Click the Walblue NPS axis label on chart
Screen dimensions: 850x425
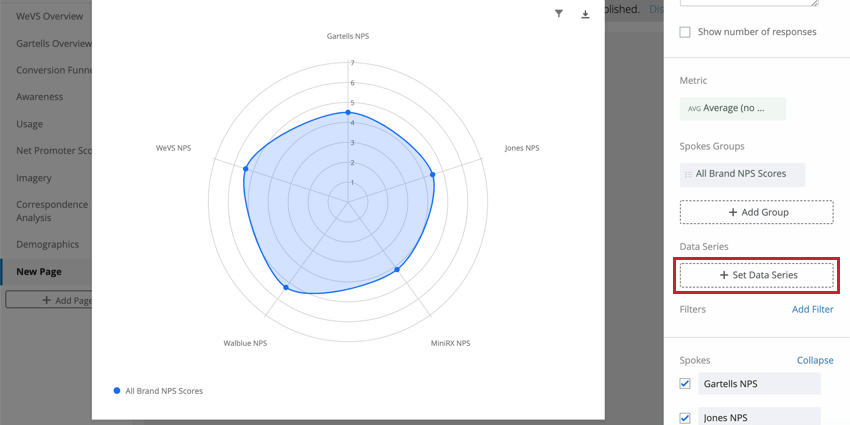pyautogui.click(x=245, y=343)
